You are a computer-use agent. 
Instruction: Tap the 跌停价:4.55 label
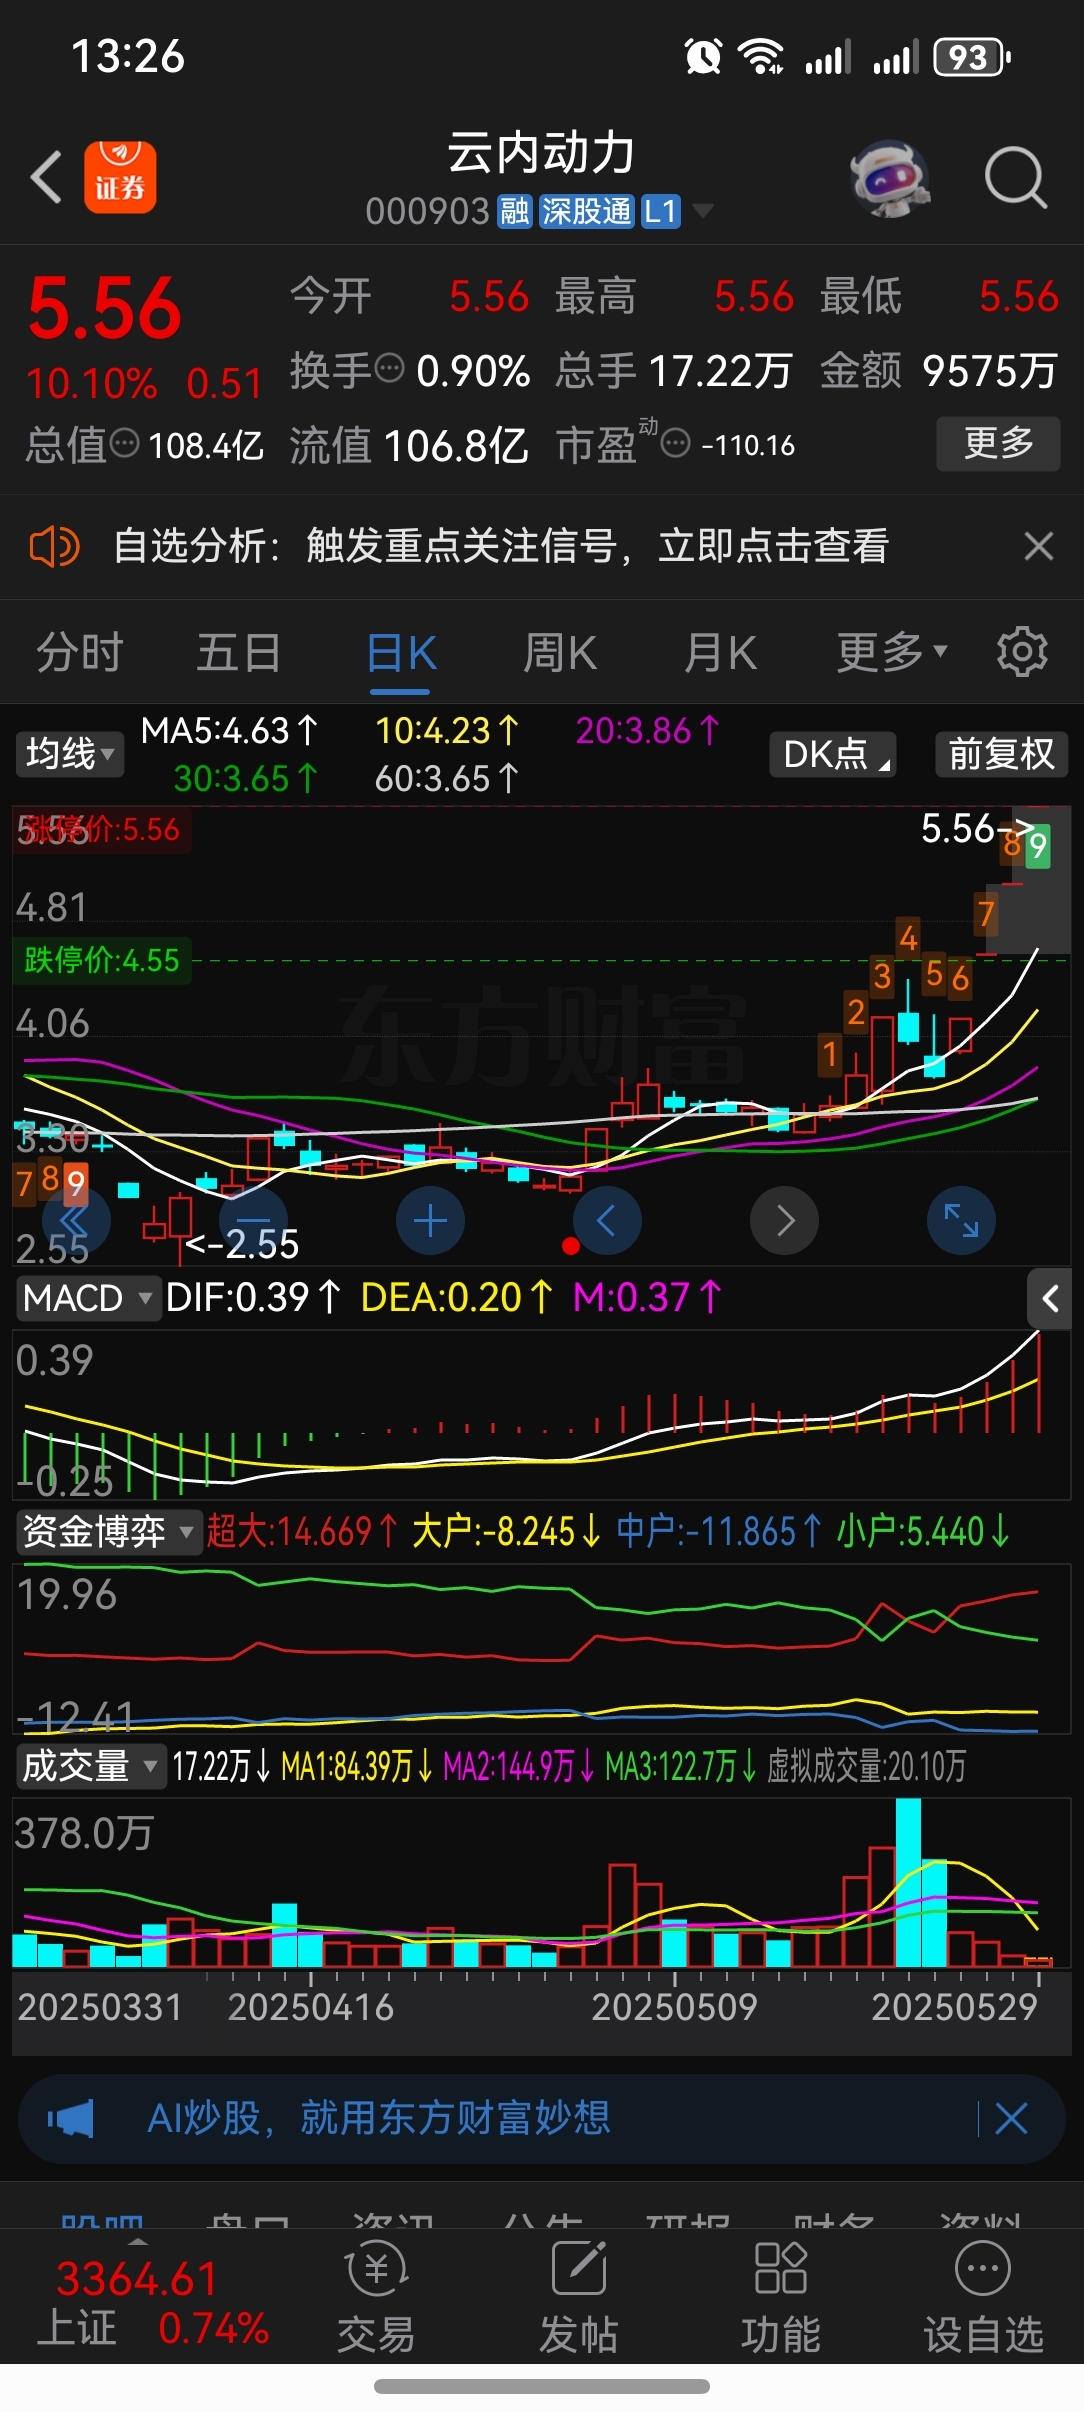pyautogui.click(x=101, y=960)
